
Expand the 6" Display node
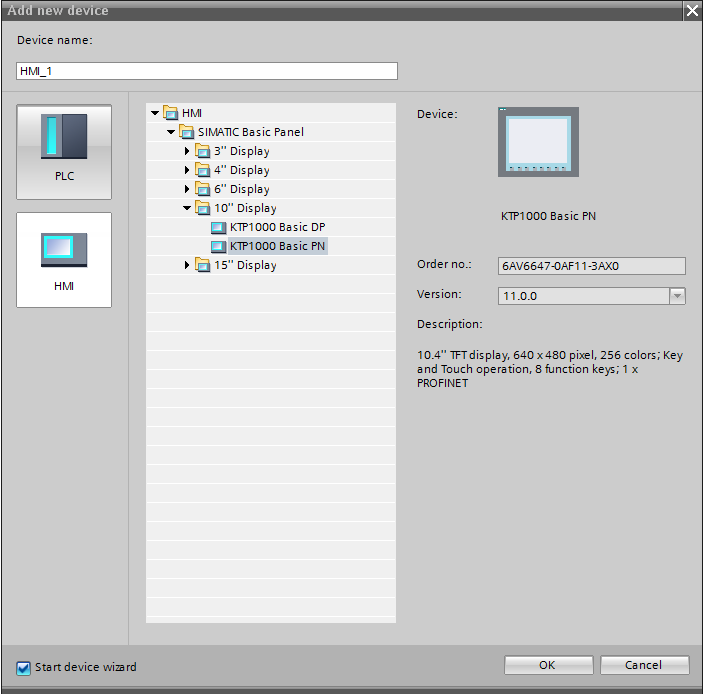point(187,189)
